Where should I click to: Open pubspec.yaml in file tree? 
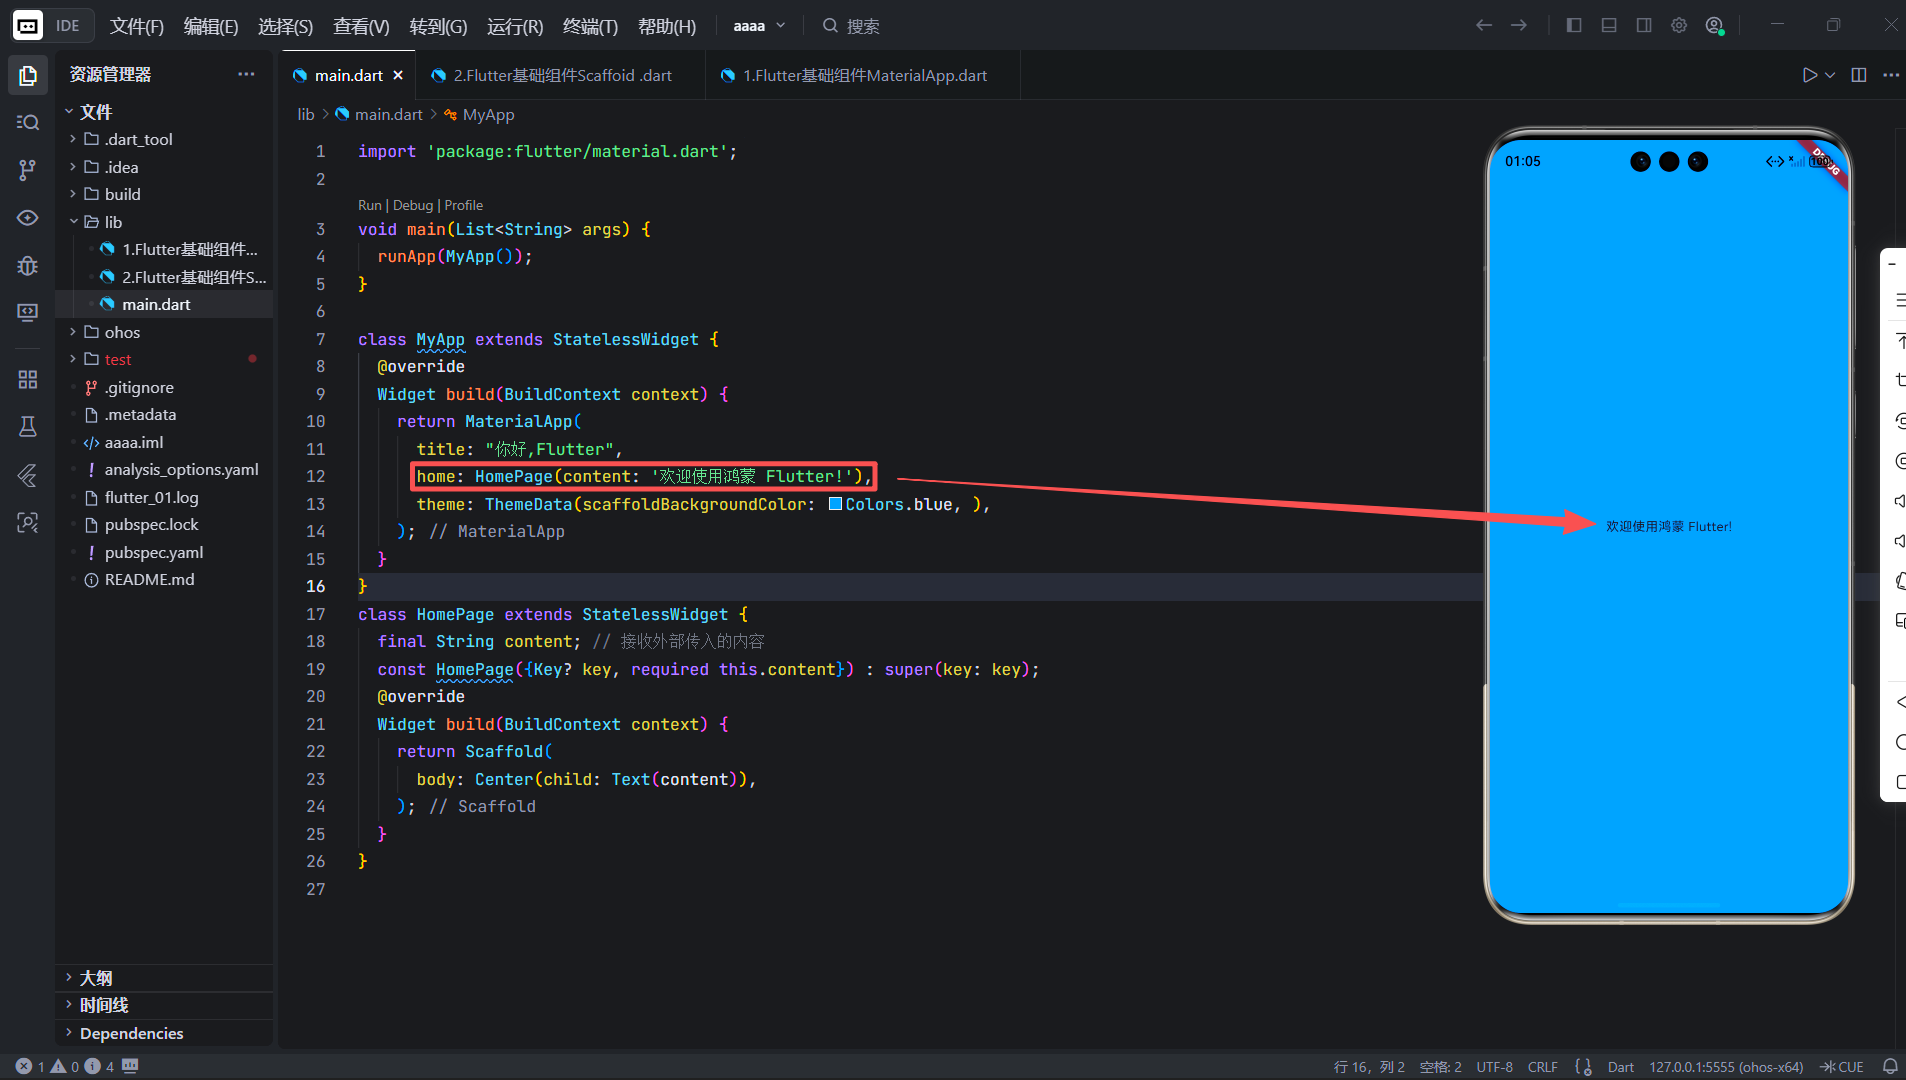tap(154, 552)
